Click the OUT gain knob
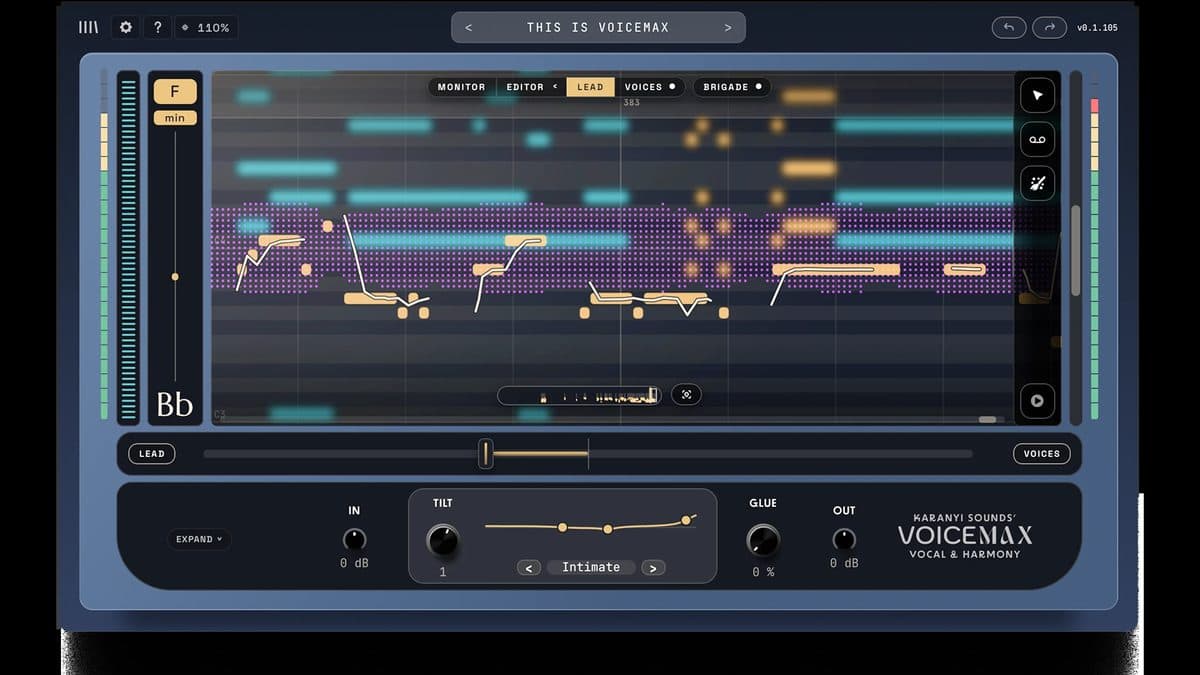This screenshot has height=675, width=1200. point(844,540)
